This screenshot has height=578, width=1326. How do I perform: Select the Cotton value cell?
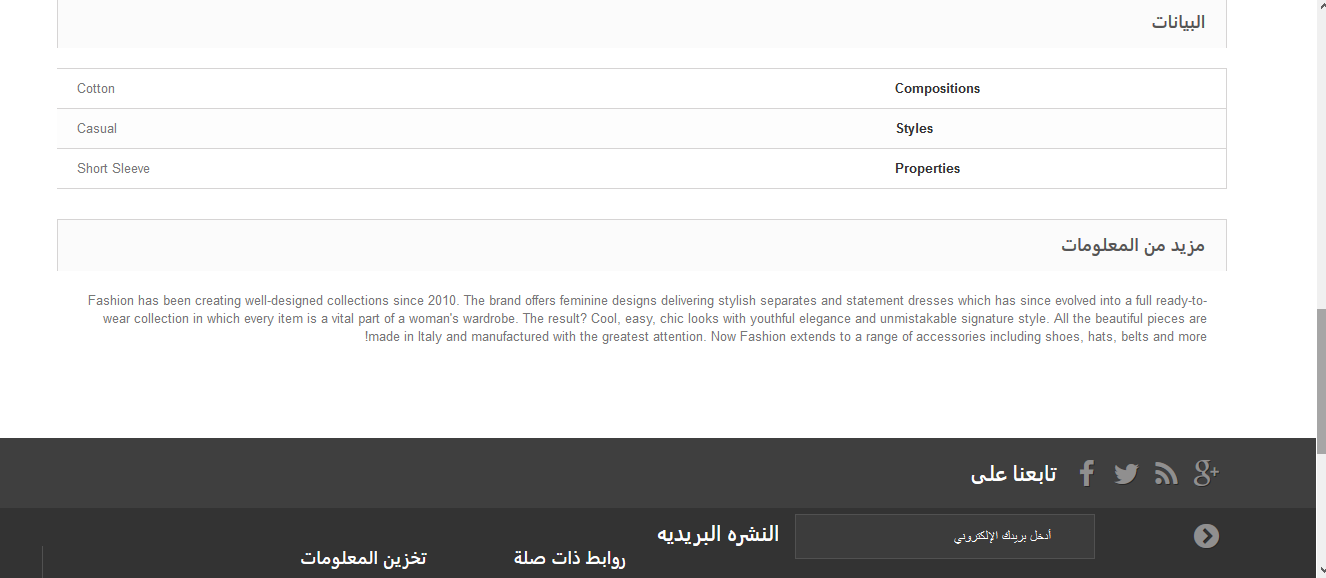coord(96,89)
